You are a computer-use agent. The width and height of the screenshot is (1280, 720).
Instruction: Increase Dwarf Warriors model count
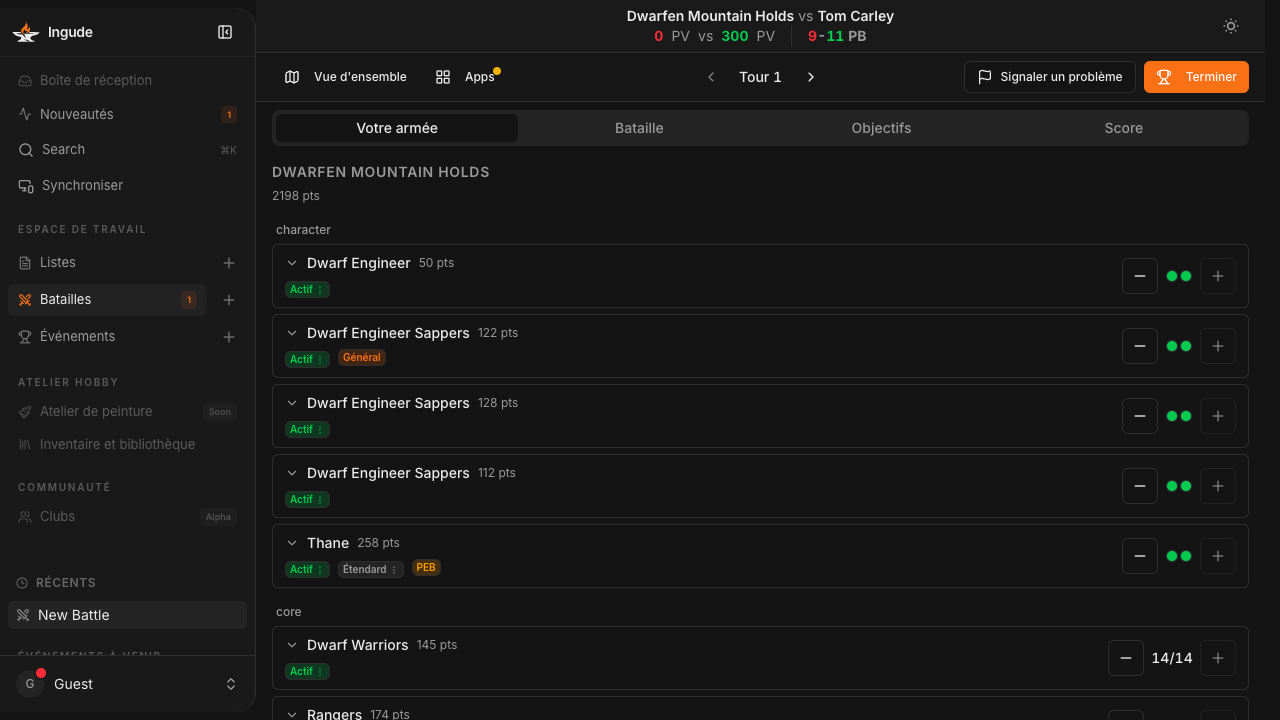[x=1218, y=658]
